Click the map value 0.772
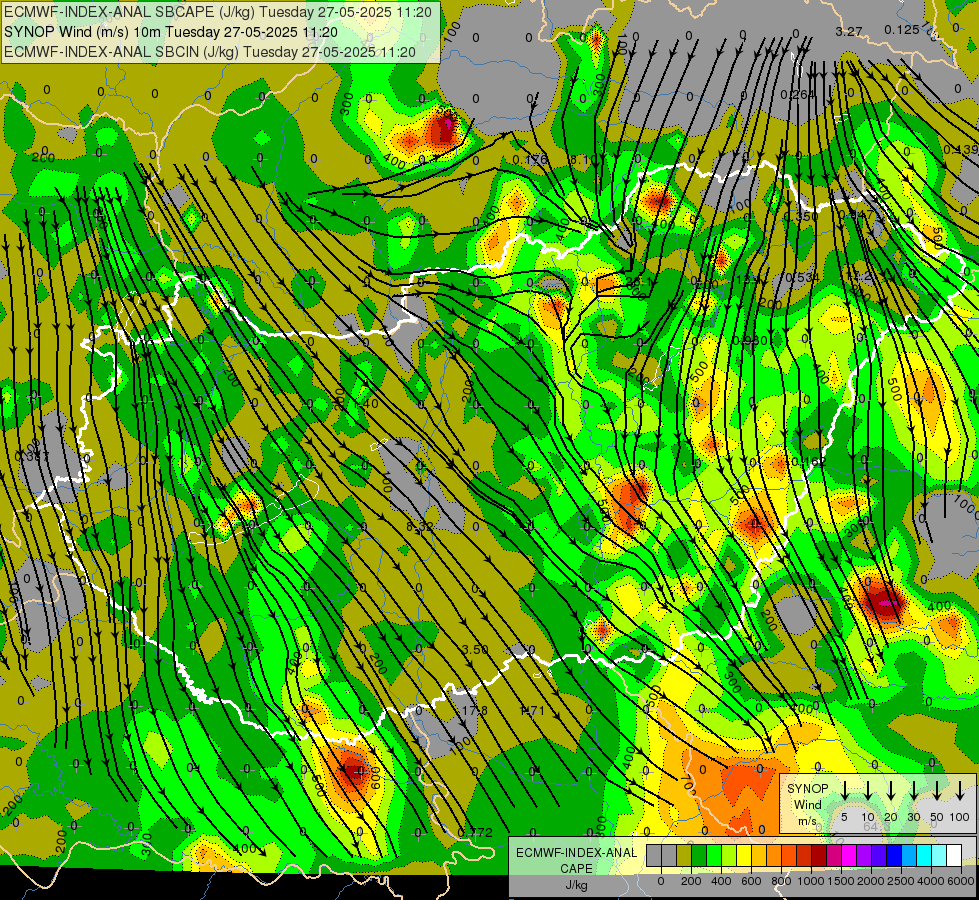Image resolution: width=979 pixels, height=900 pixels. pos(475,832)
